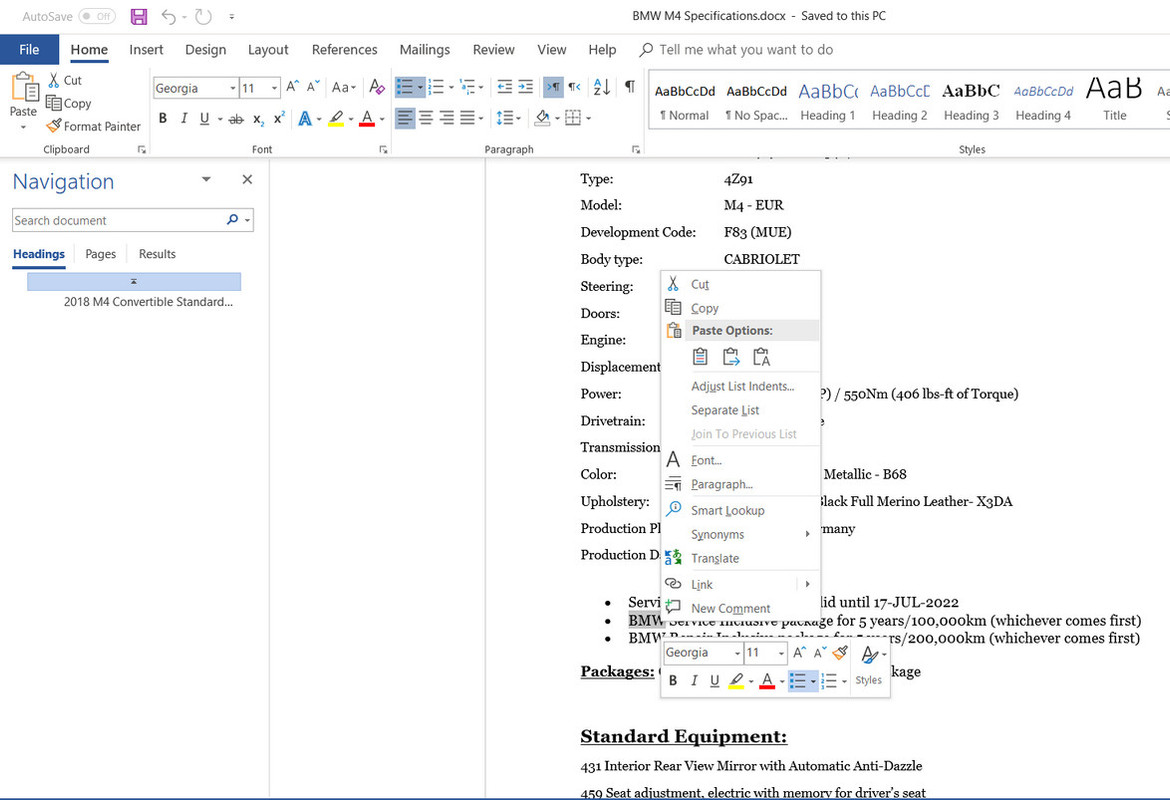Screen dimensions: 1170x800
Task: Choose Merge Formatting paste option
Action: point(731,357)
